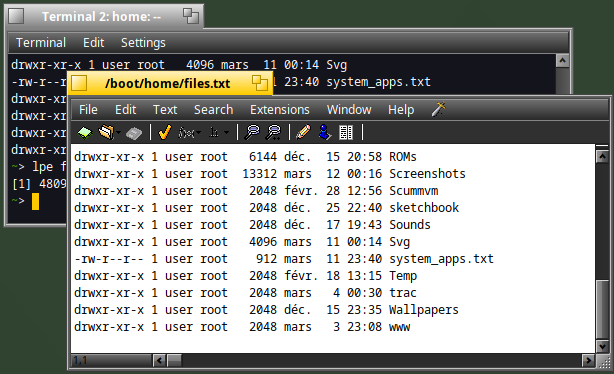Toggle the soft wrap columns icon
Image resolution: width=614 pixels, height=374 pixels.
point(346,132)
